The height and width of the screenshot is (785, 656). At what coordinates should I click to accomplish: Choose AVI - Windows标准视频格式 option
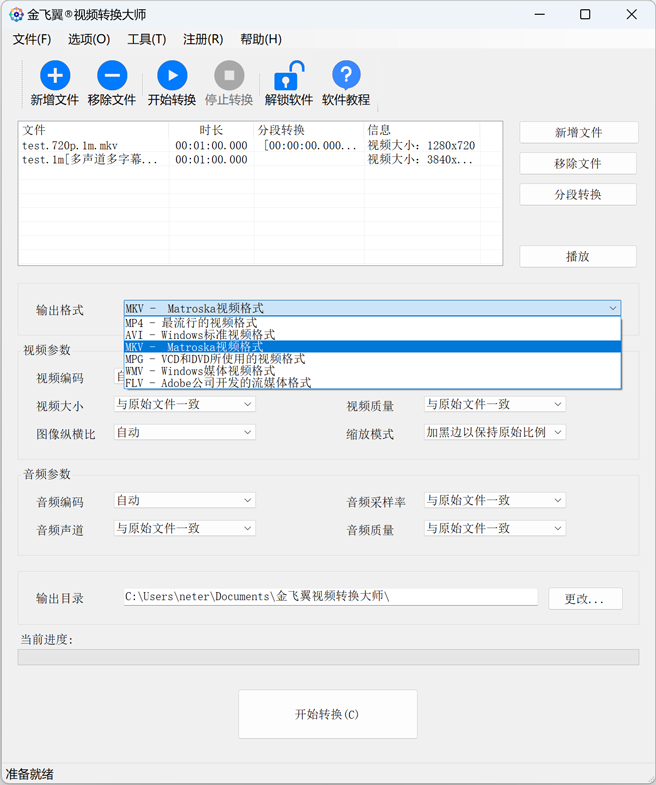(x=373, y=335)
